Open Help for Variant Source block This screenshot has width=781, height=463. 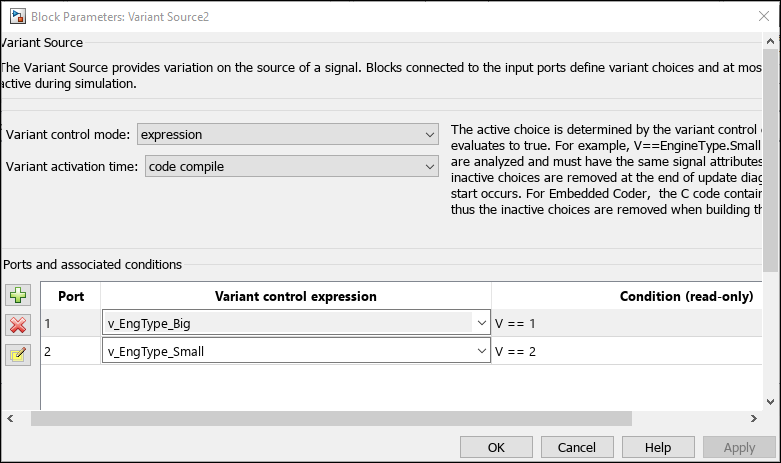click(657, 447)
